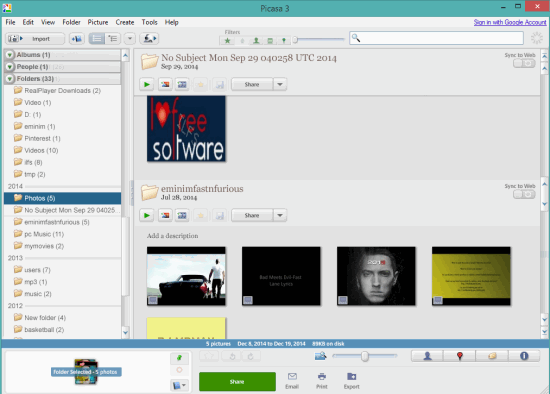Star photos in No Subject folder
550x394 pixels.
tap(200, 84)
